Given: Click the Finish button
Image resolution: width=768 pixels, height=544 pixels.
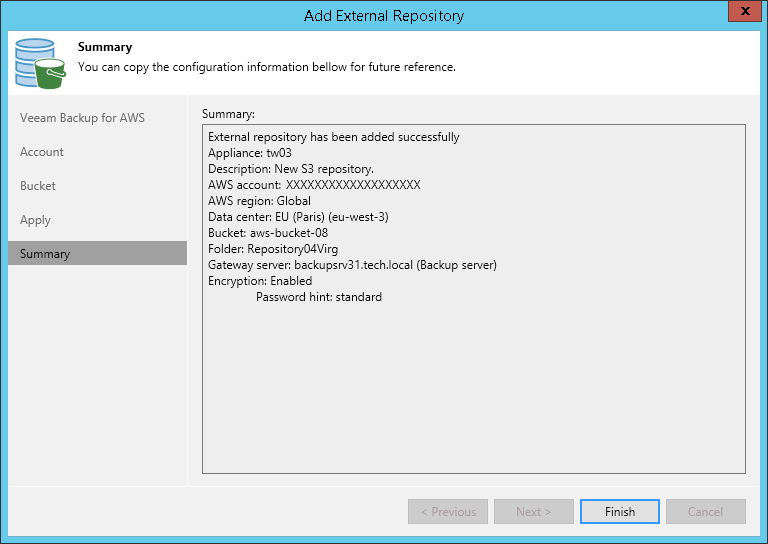Looking at the screenshot, I should [x=620, y=511].
